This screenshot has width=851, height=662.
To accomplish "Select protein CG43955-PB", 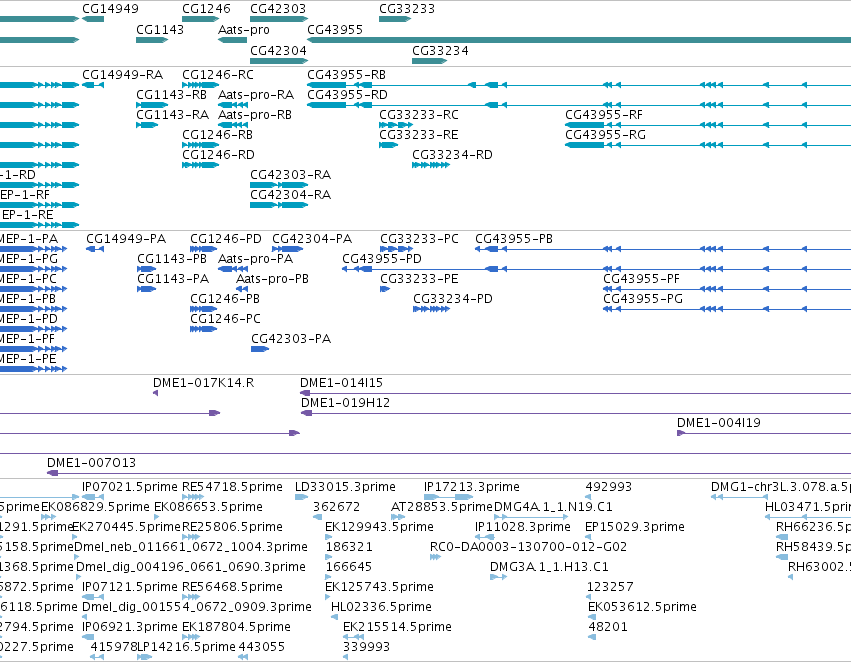I will pyautogui.click(x=513, y=239).
